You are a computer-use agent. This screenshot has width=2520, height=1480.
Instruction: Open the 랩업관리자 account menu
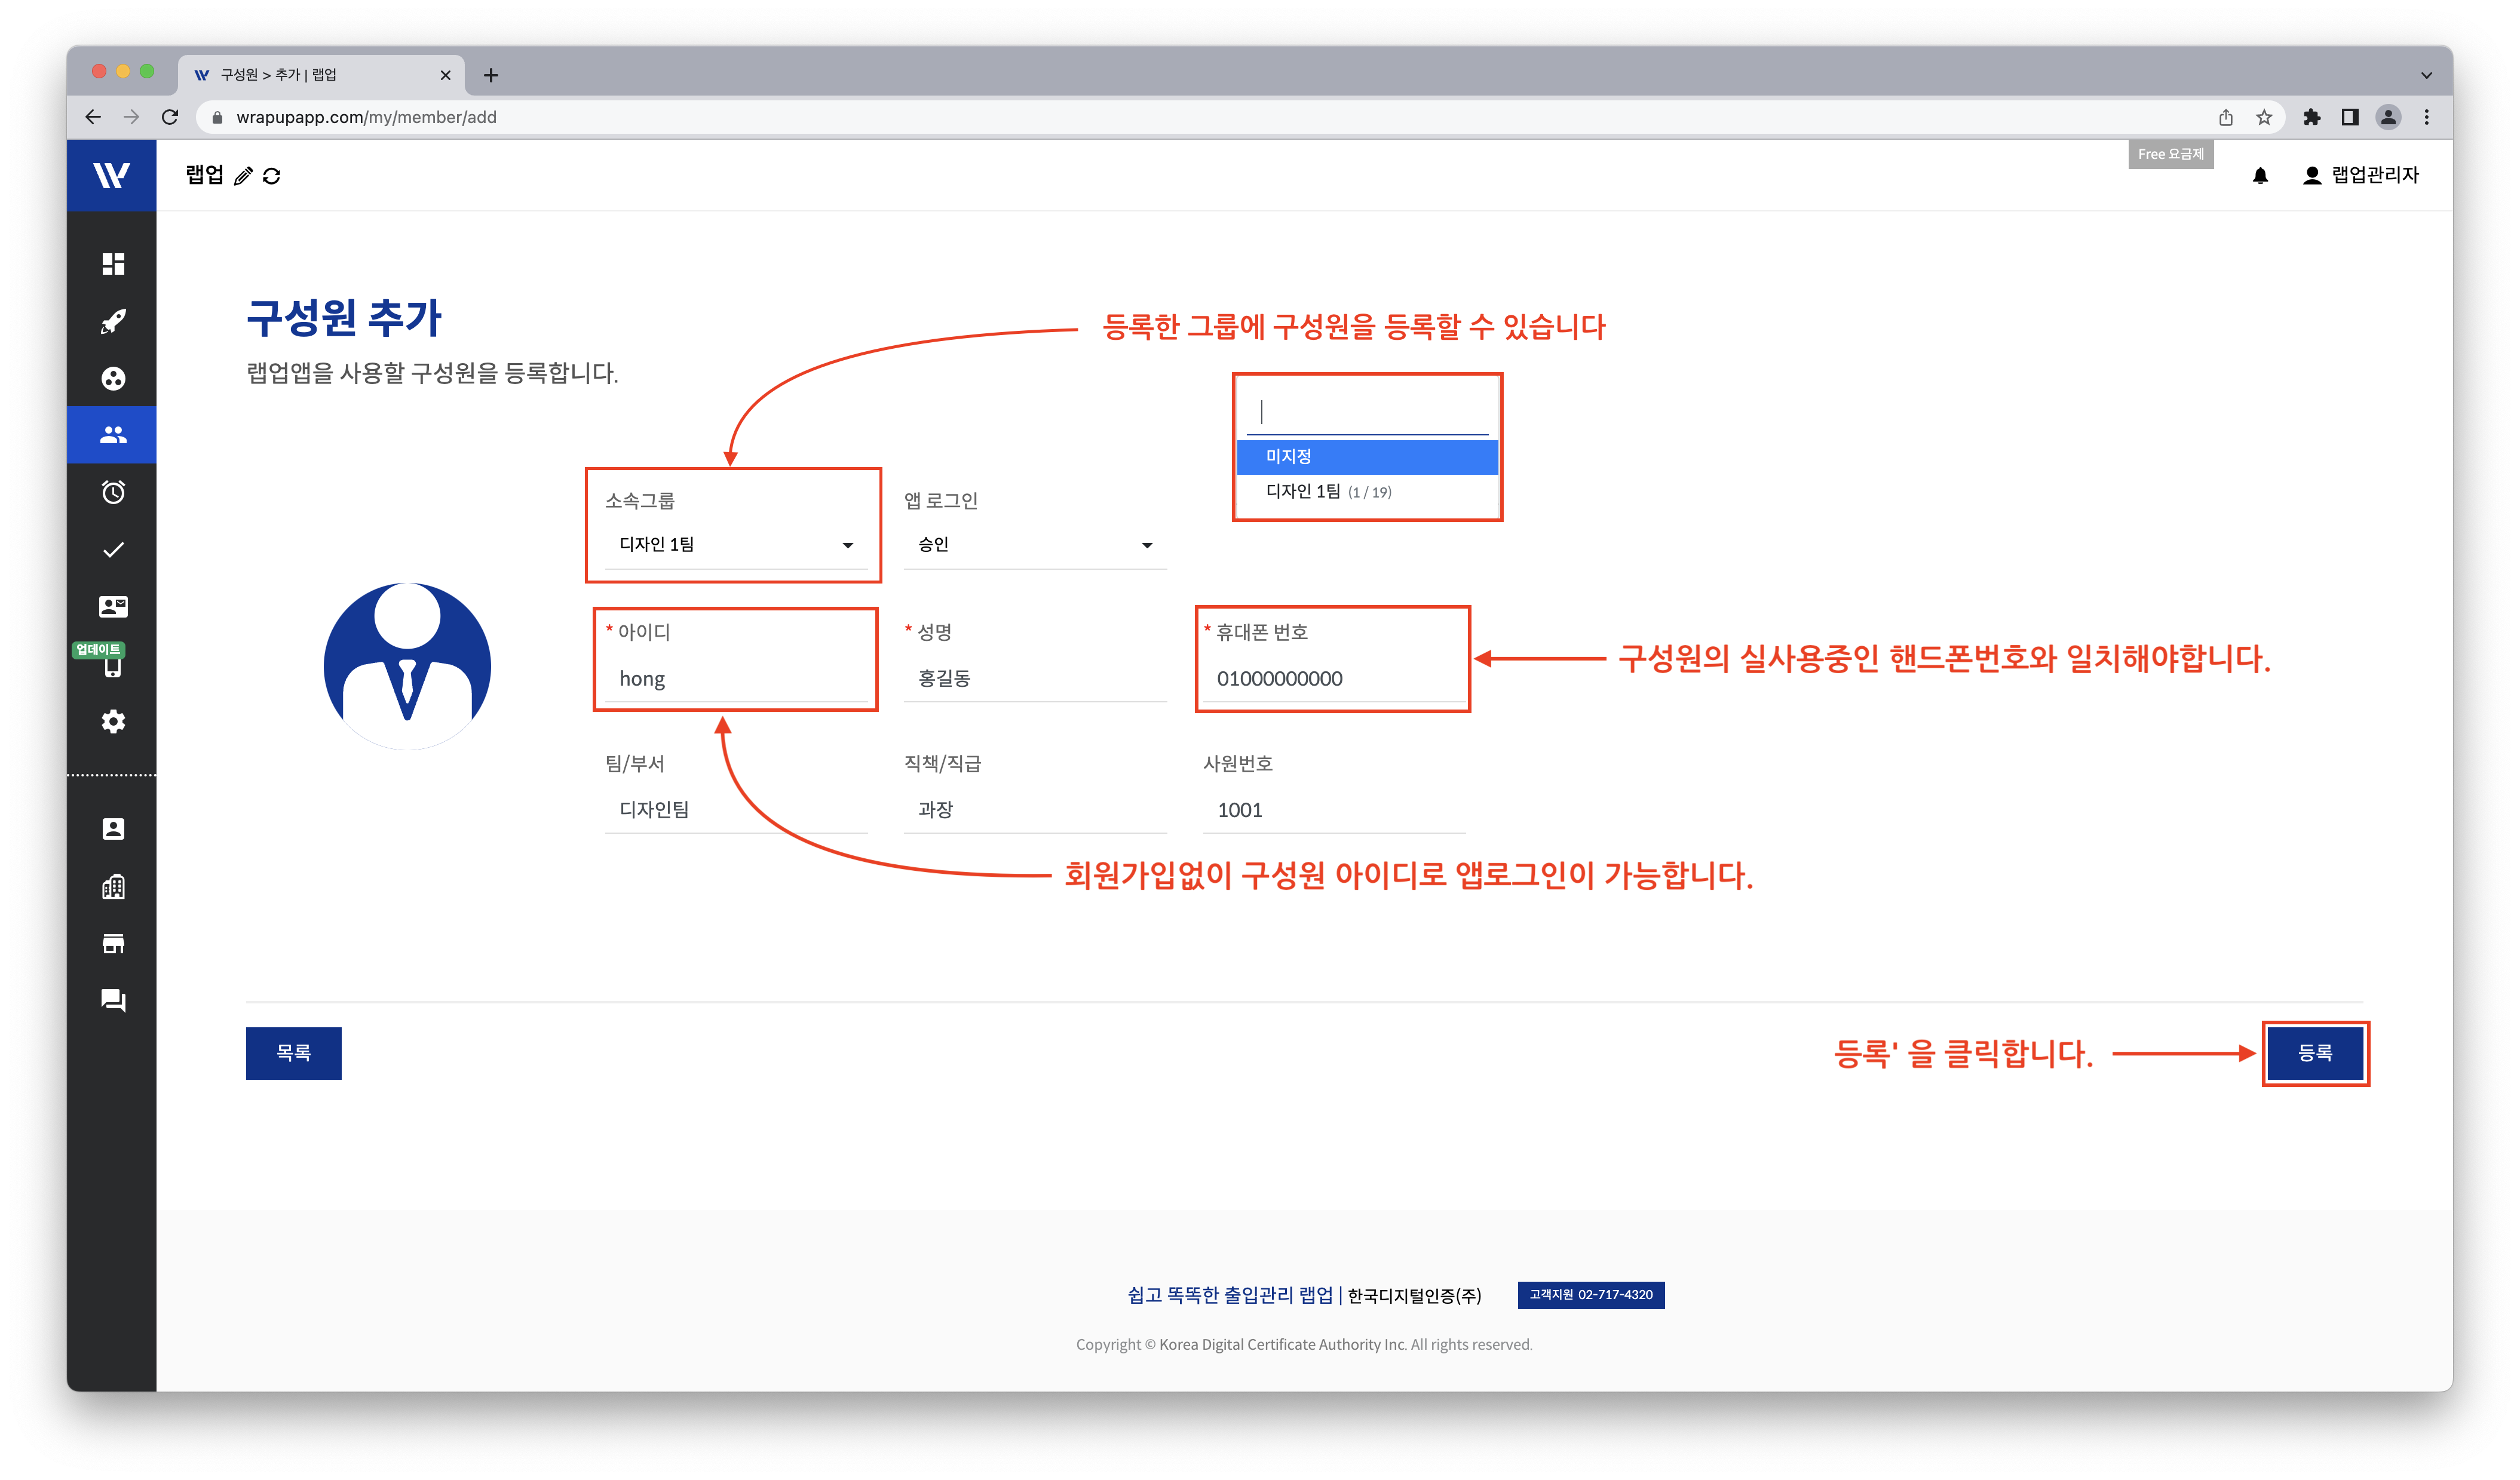[2360, 175]
